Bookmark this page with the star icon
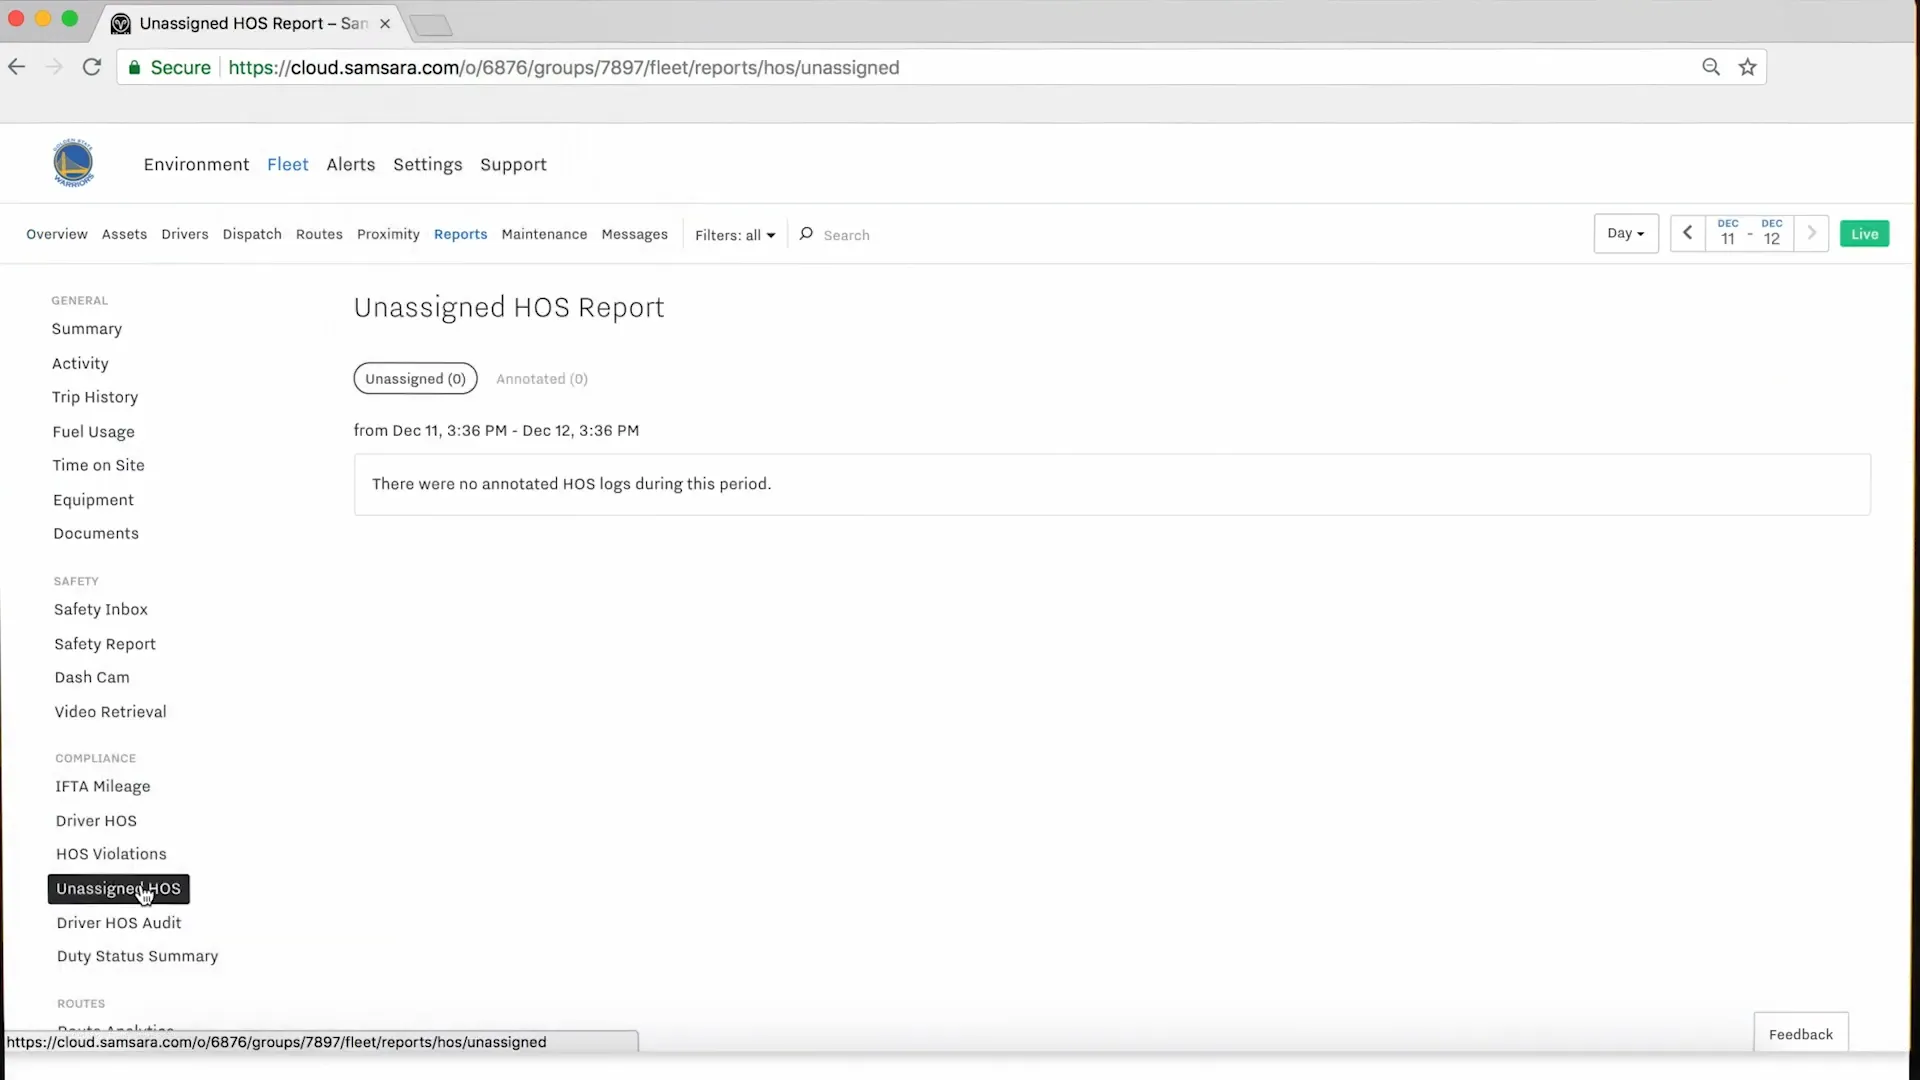Screen dimensions: 1920x1080 [1747, 66]
